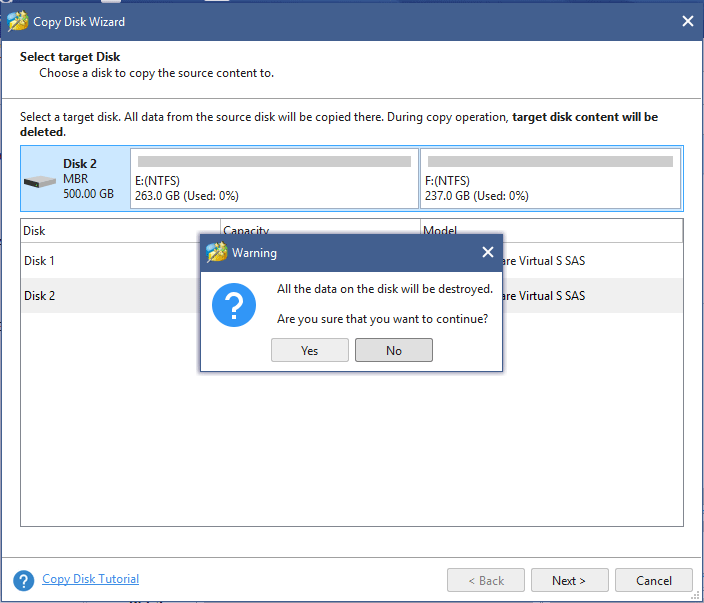
Task: Click the 237.0 GB (Used: 0%) text
Action: [477, 196]
